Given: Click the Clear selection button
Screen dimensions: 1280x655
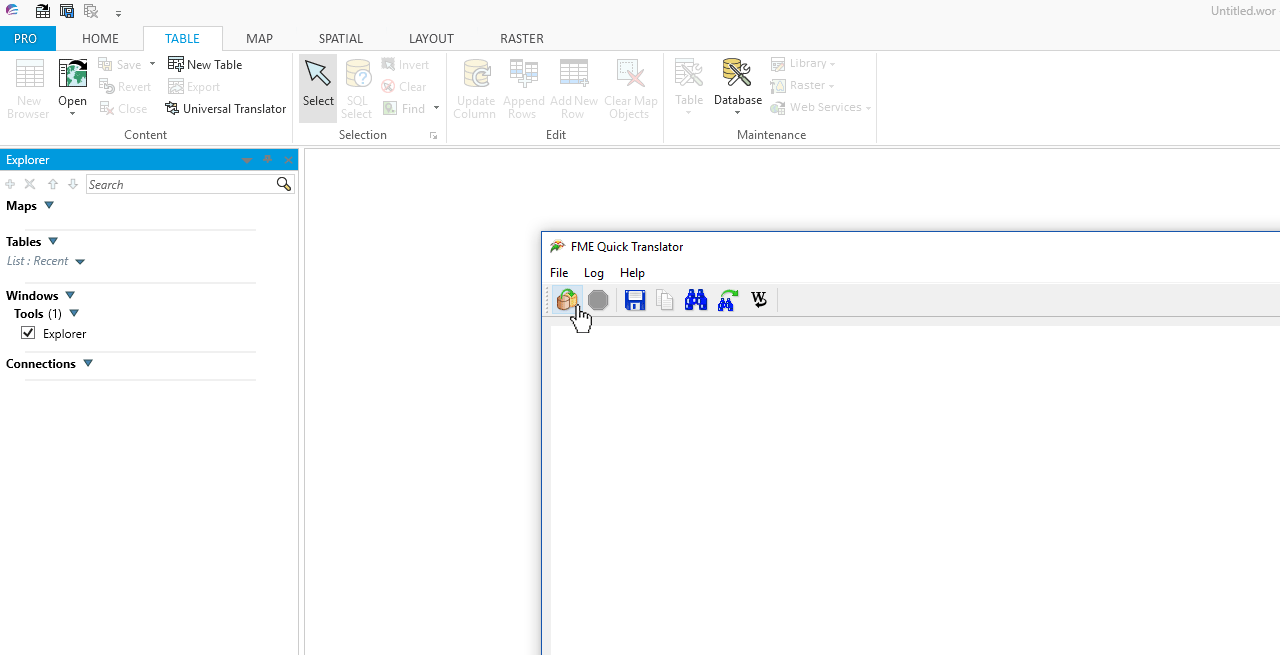Looking at the screenshot, I should pos(404,87).
